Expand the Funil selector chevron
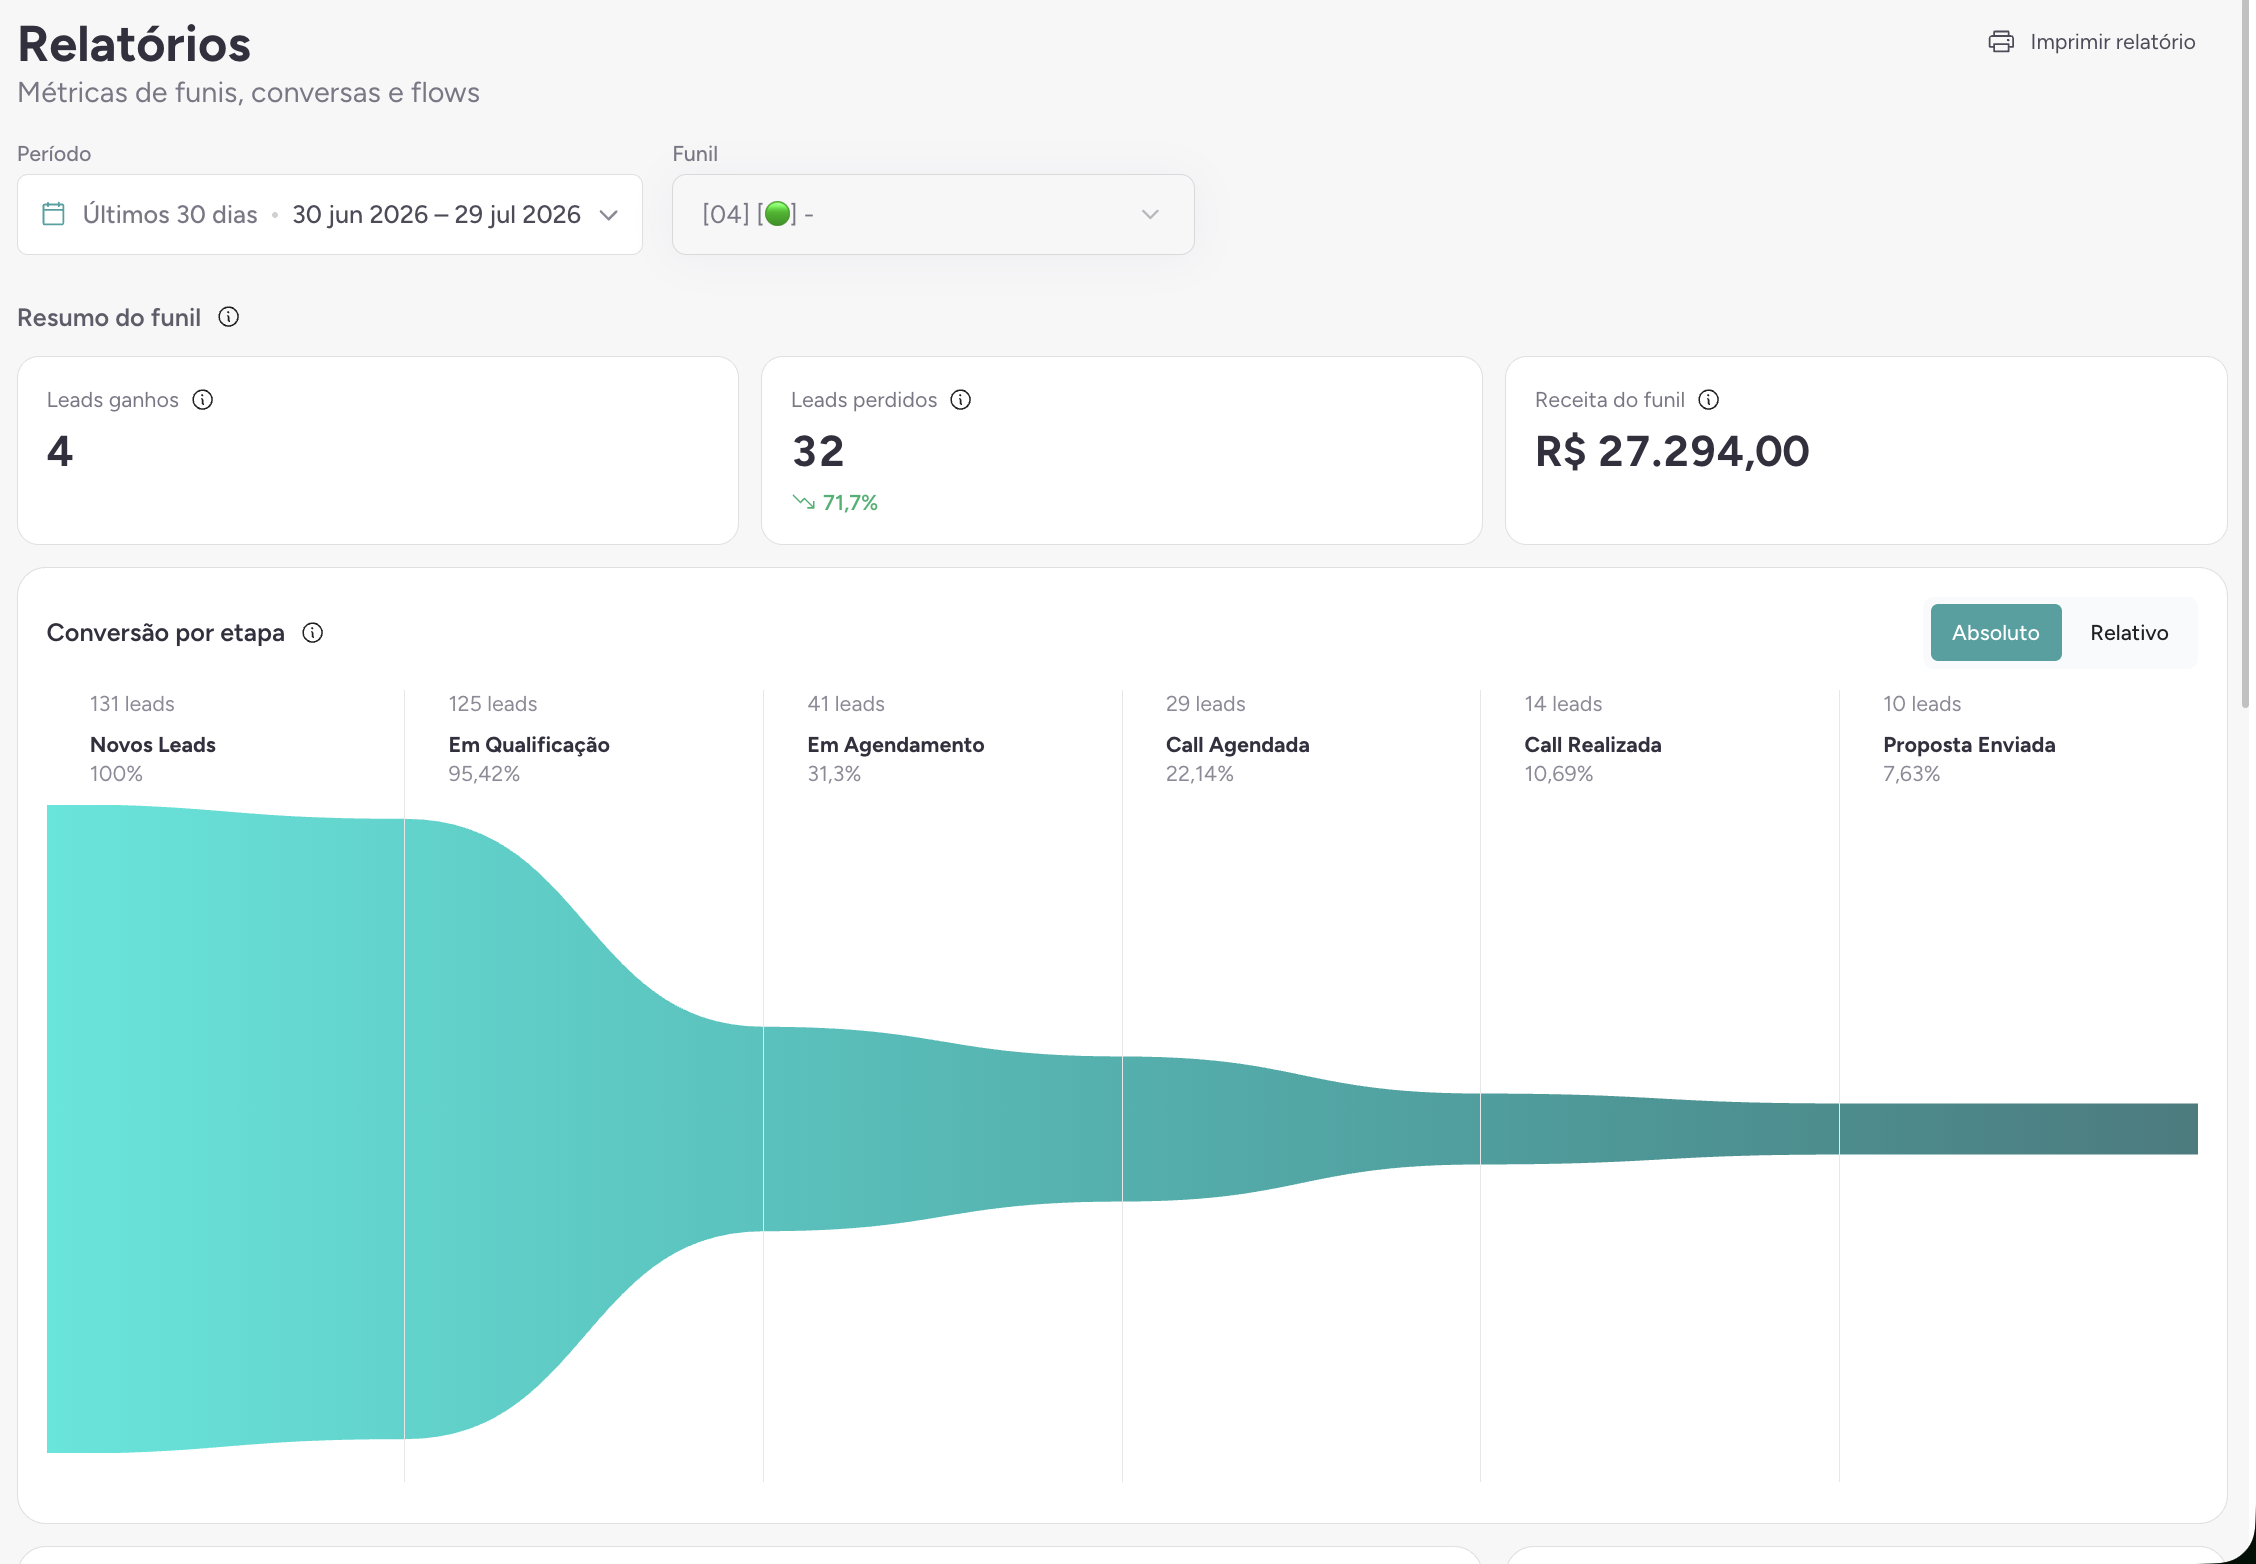2256x1564 pixels. (1150, 215)
